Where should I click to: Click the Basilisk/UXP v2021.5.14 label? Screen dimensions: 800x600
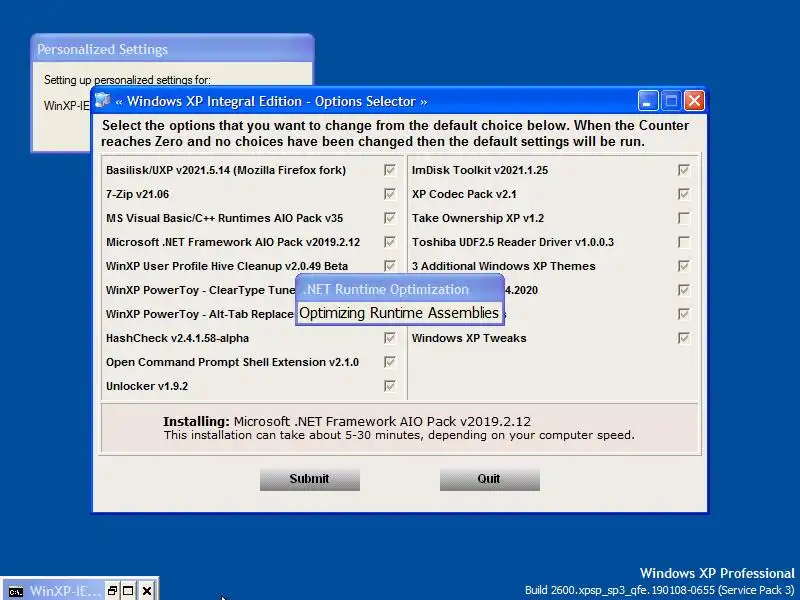(x=226, y=170)
